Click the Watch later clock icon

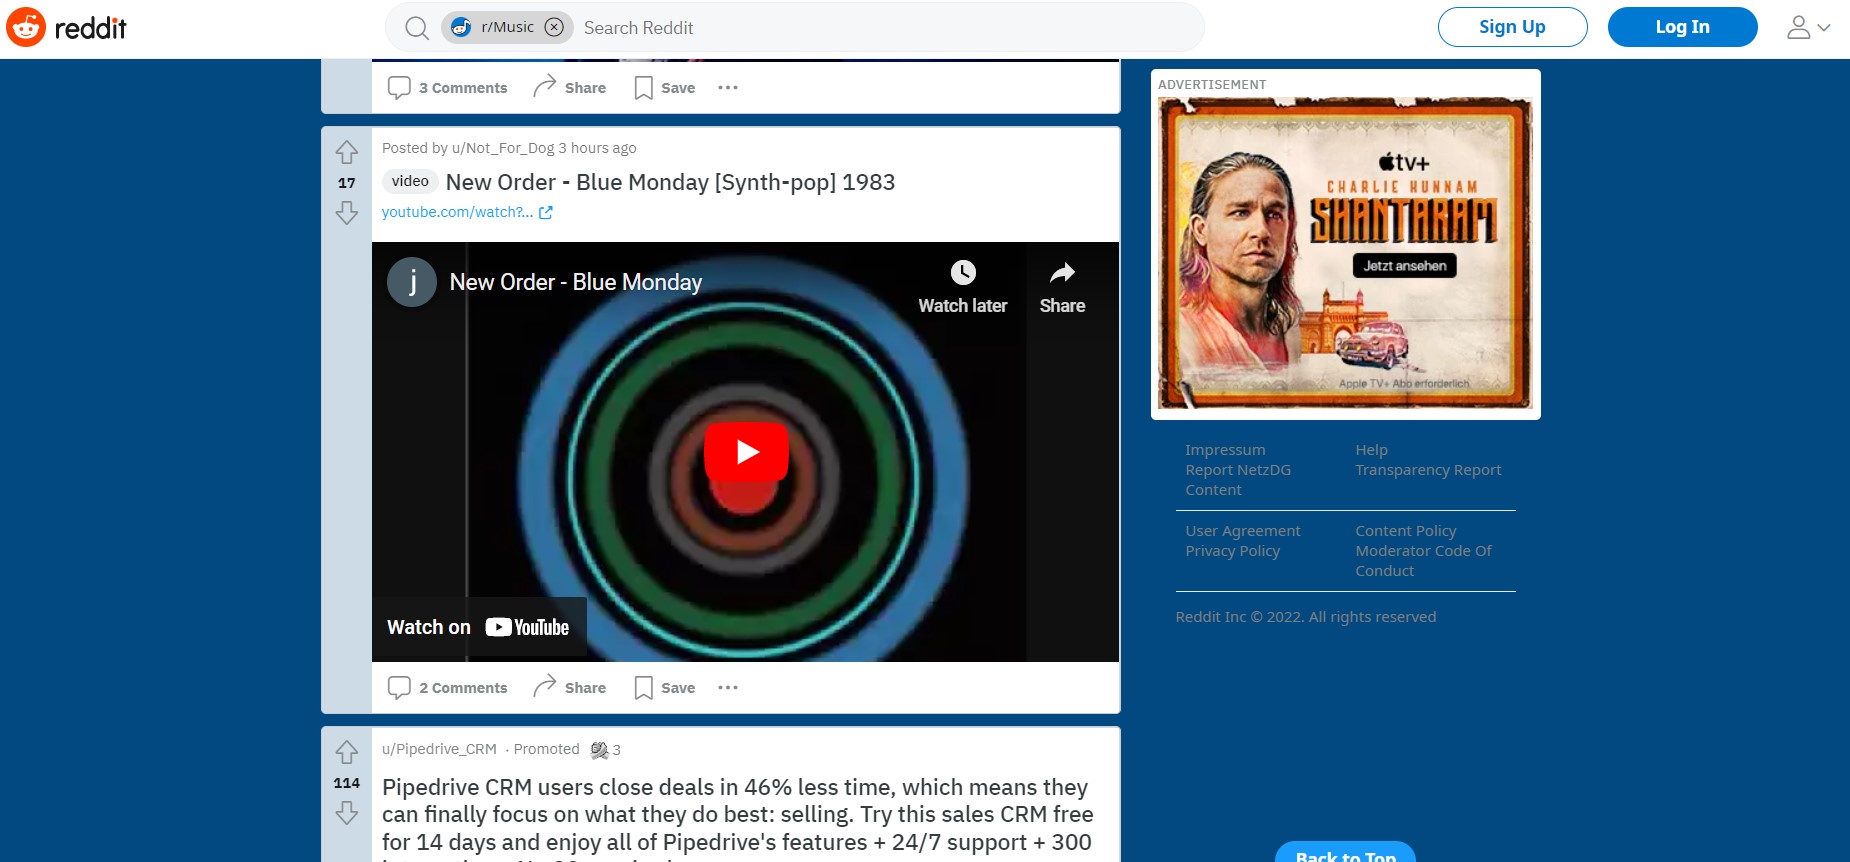pyautogui.click(x=963, y=273)
